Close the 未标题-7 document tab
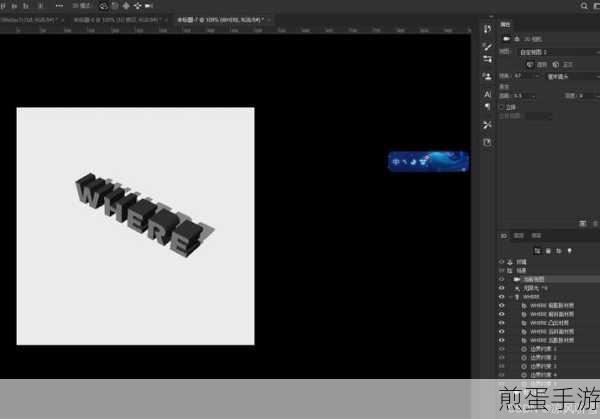 click(x=269, y=20)
